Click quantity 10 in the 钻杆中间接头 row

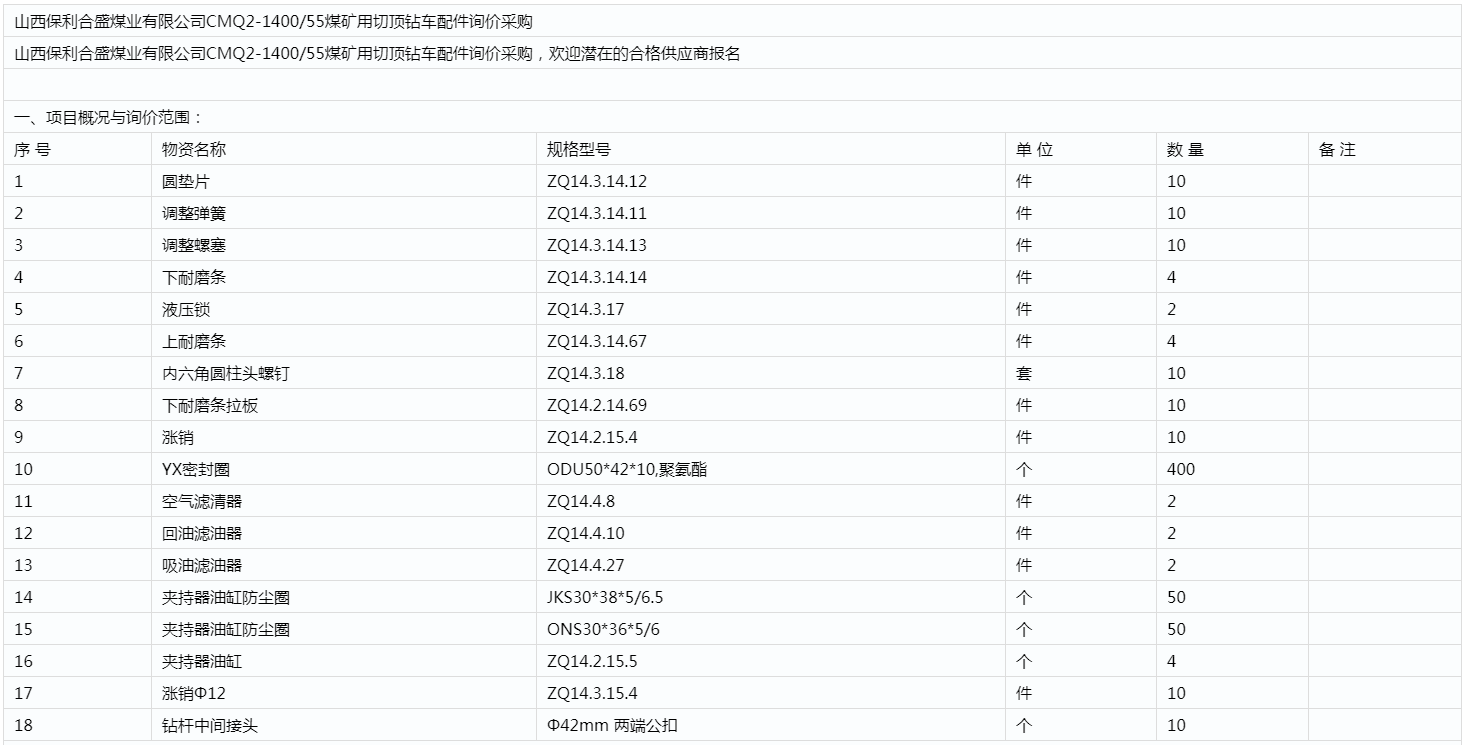pos(1176,726)
